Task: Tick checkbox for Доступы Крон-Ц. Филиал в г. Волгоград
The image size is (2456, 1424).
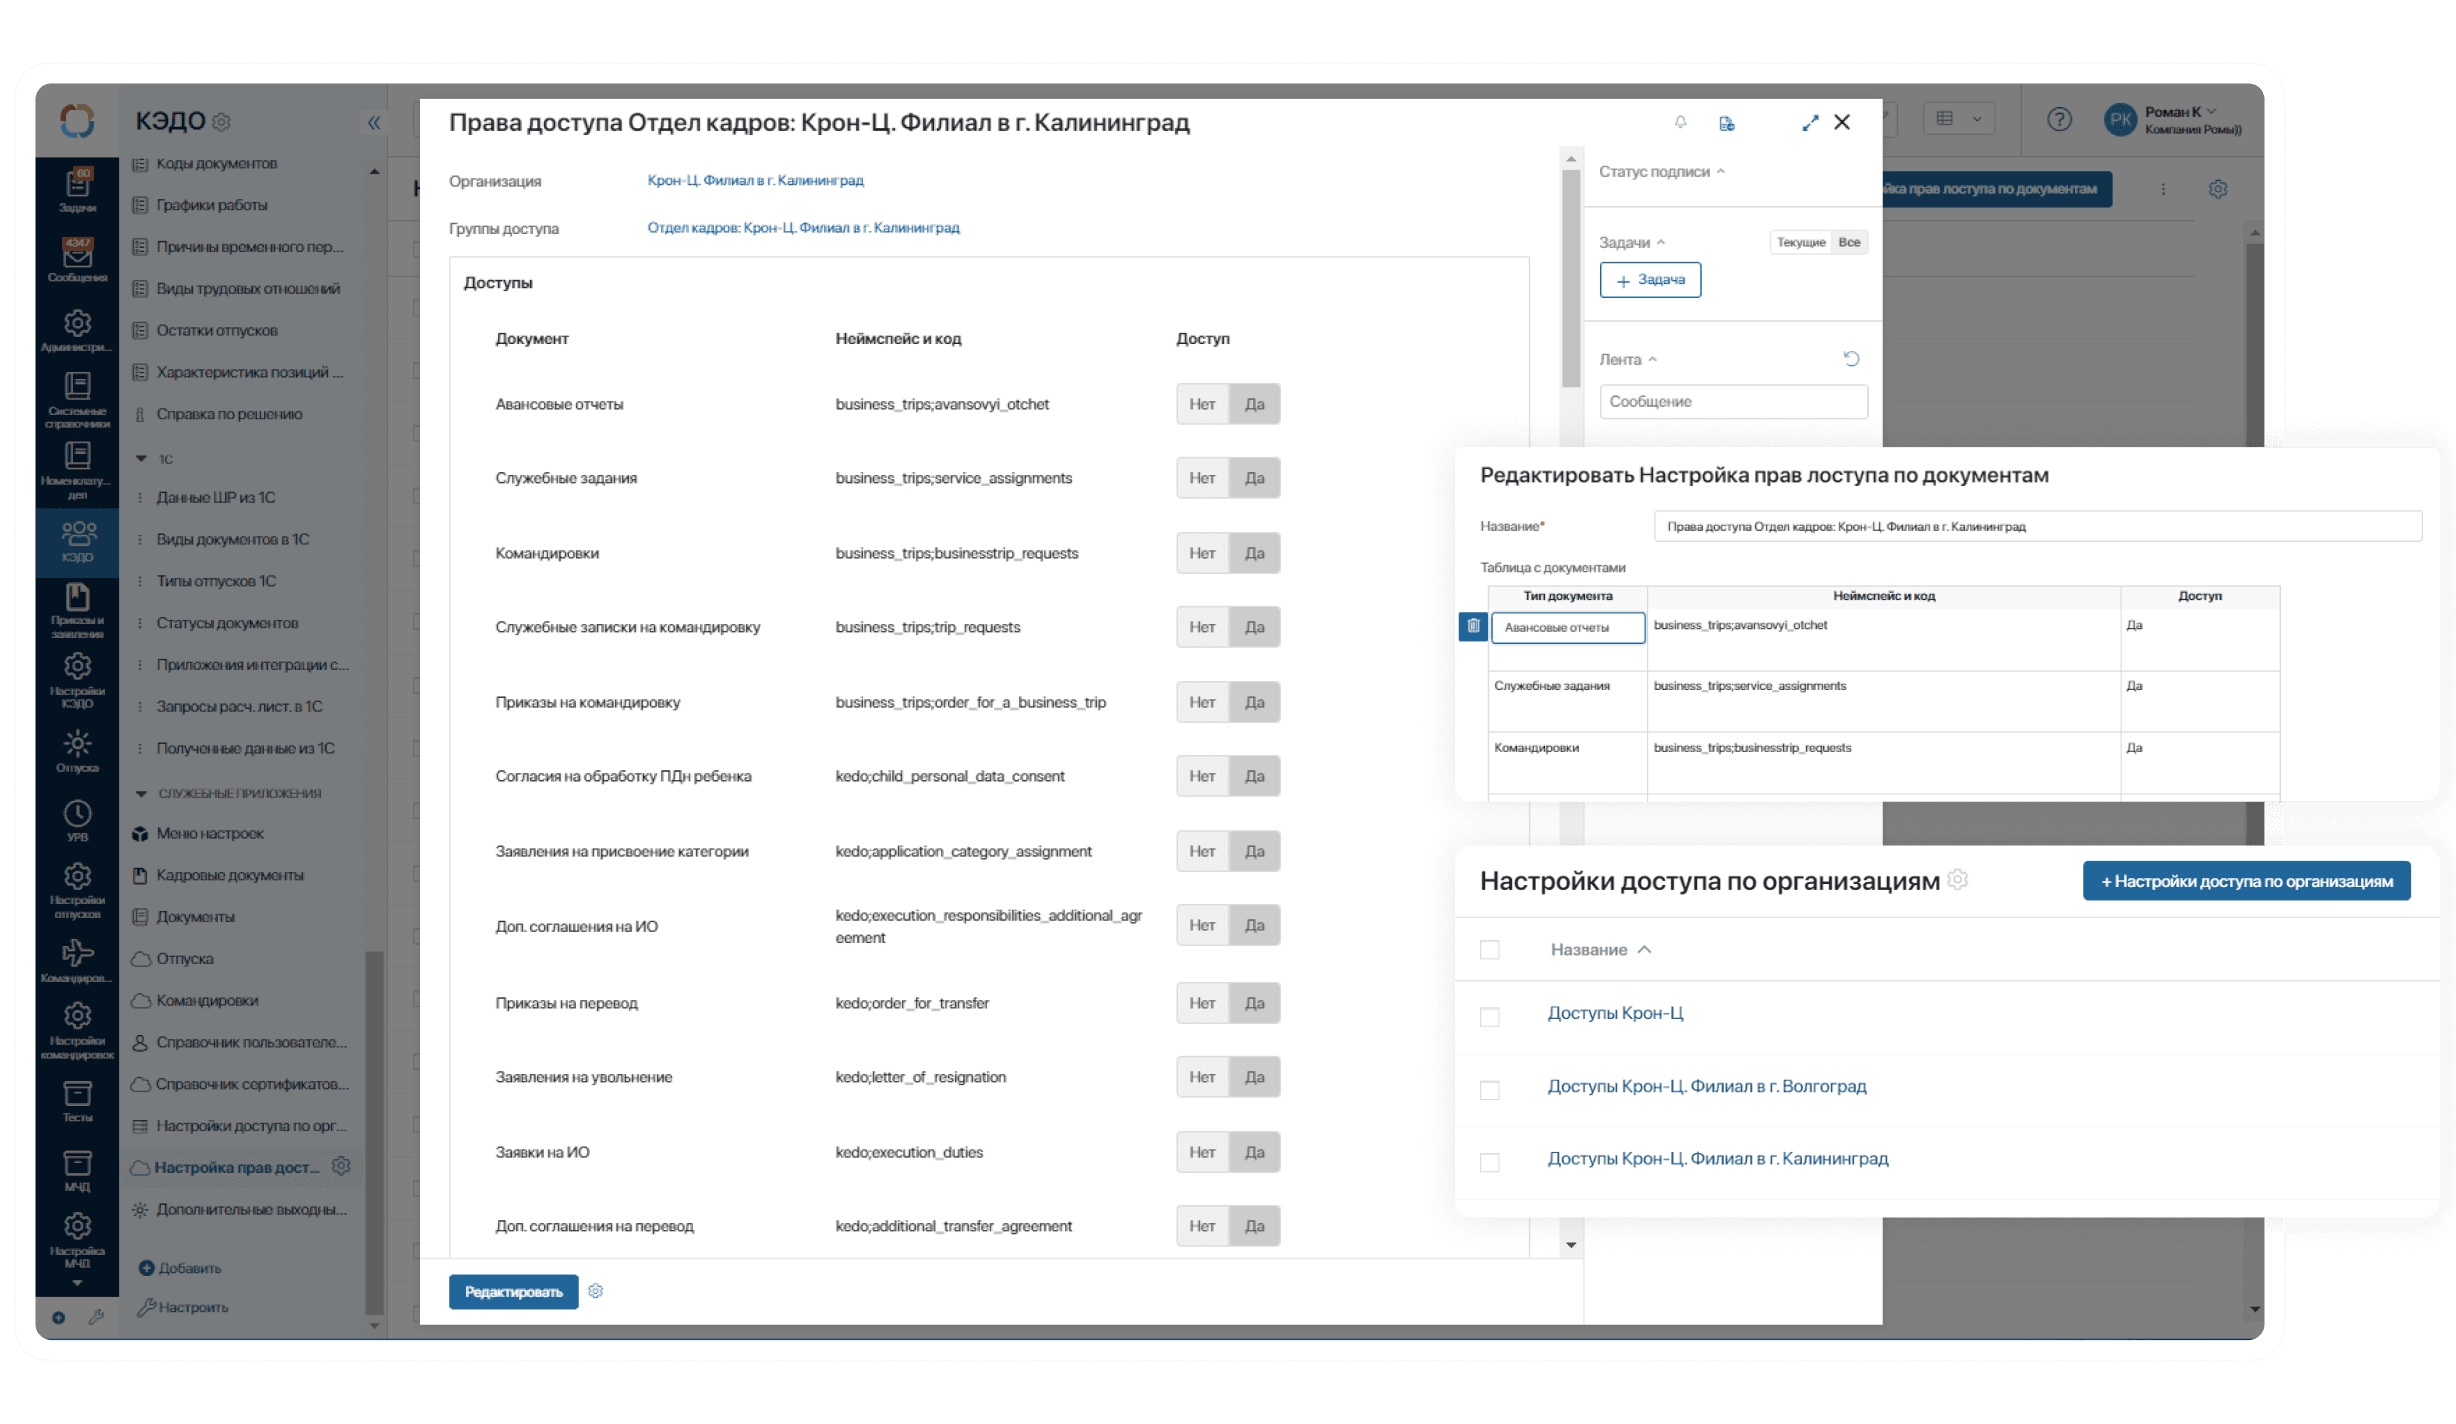Action: pos(1489,1089)
